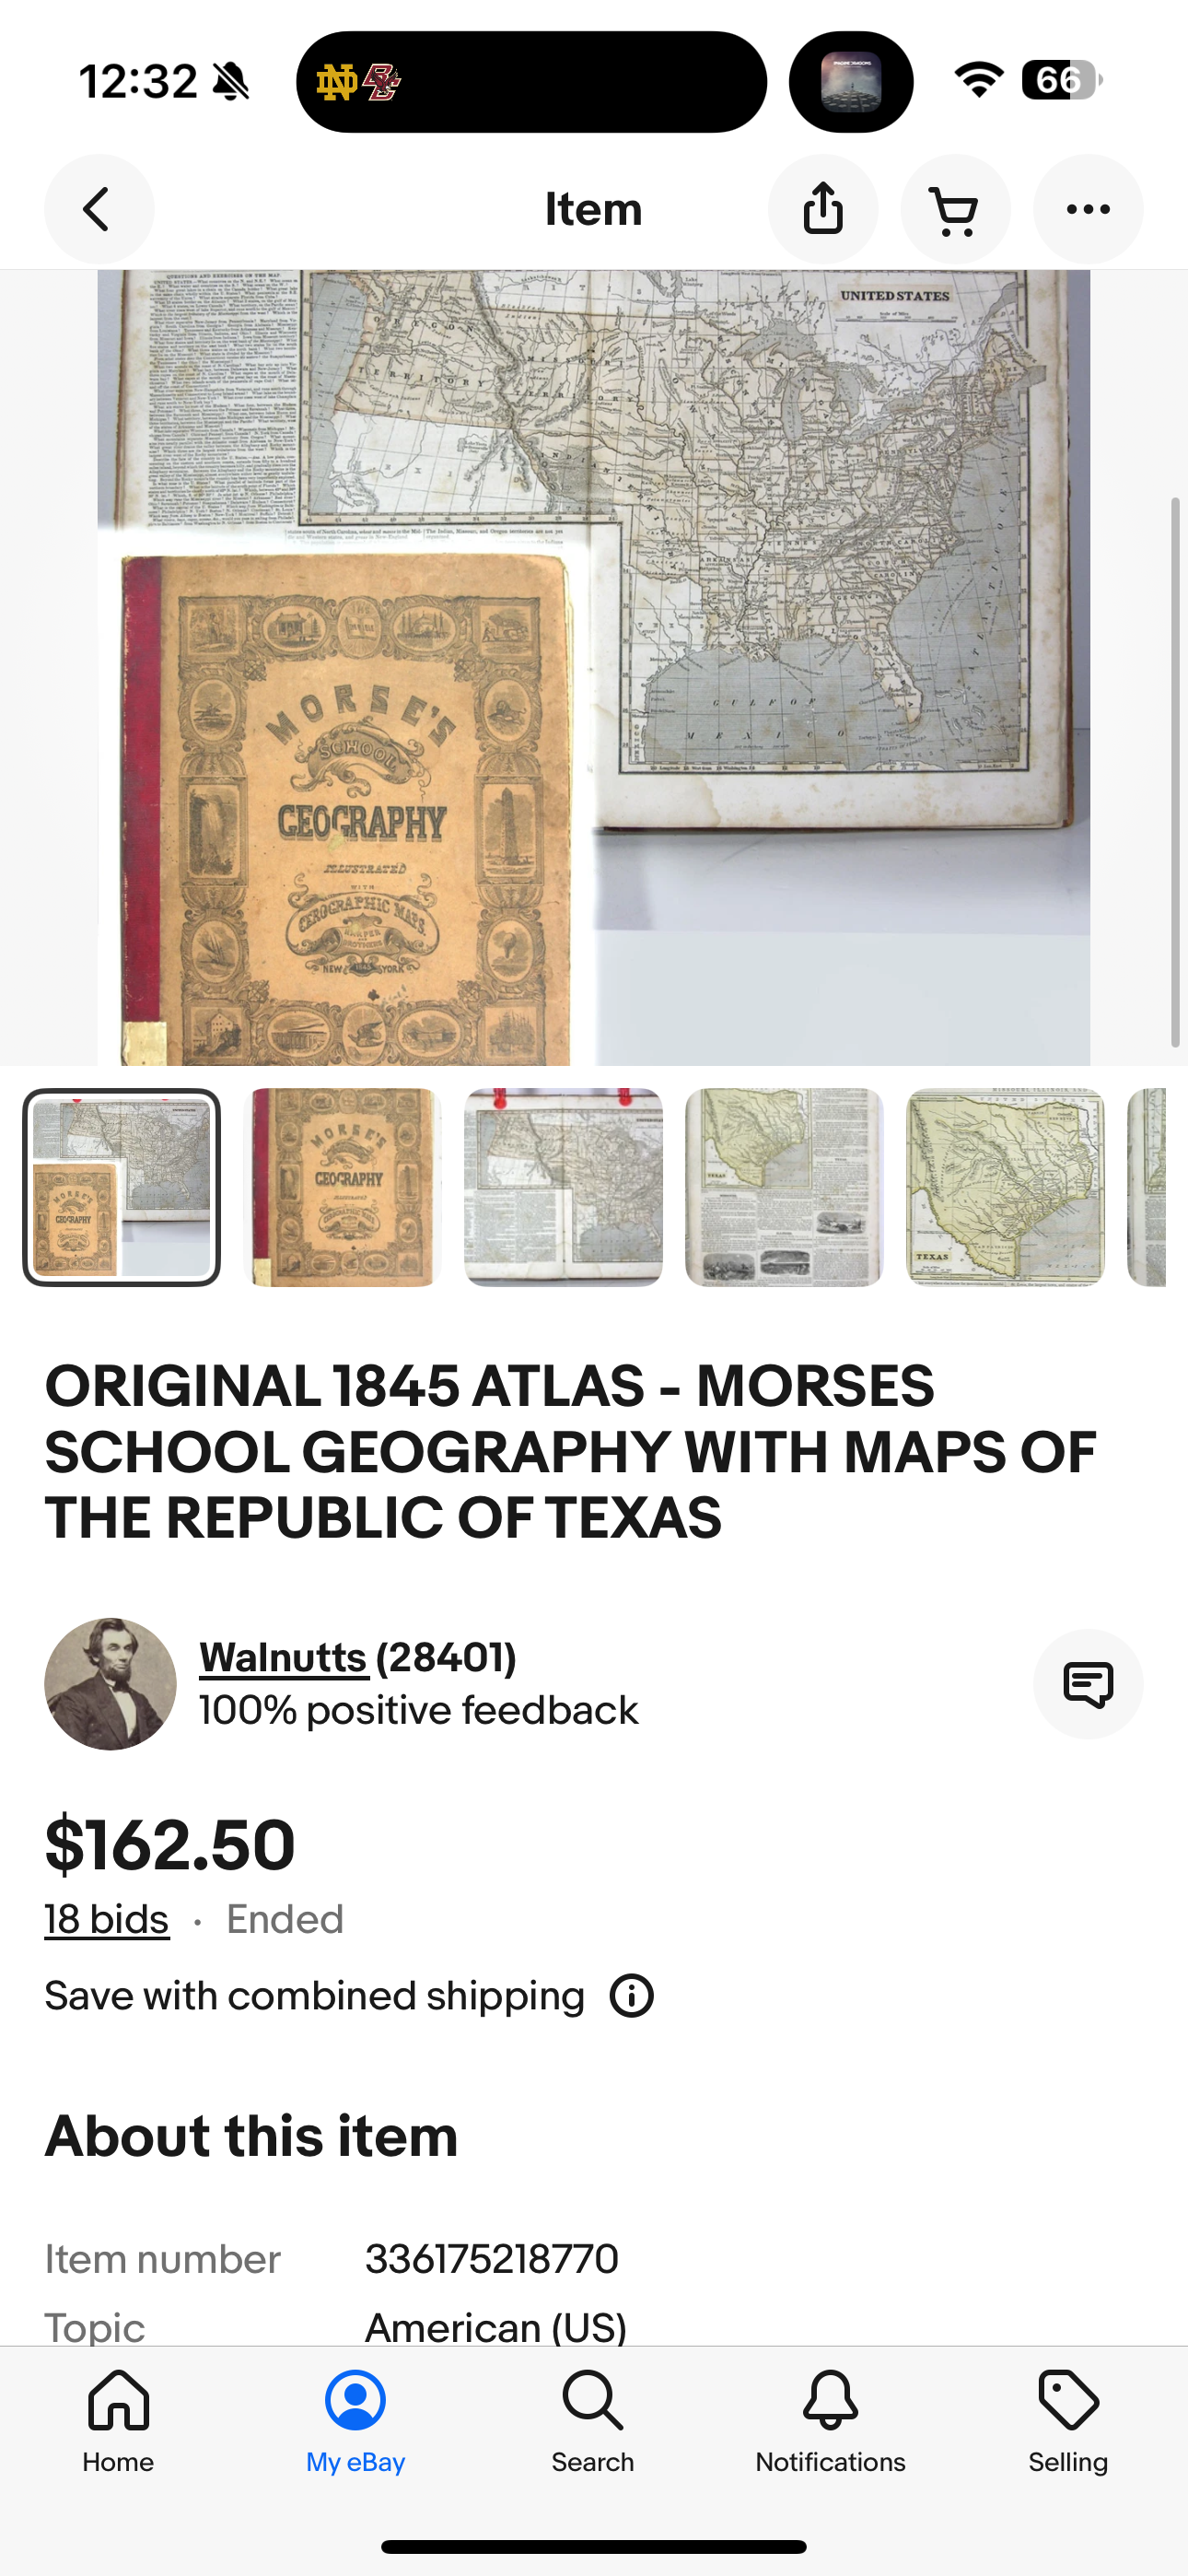Select the Morse's Geography cover thumbnail
Screen dimensions: 1188x2576
click(x=342, y=1187)
